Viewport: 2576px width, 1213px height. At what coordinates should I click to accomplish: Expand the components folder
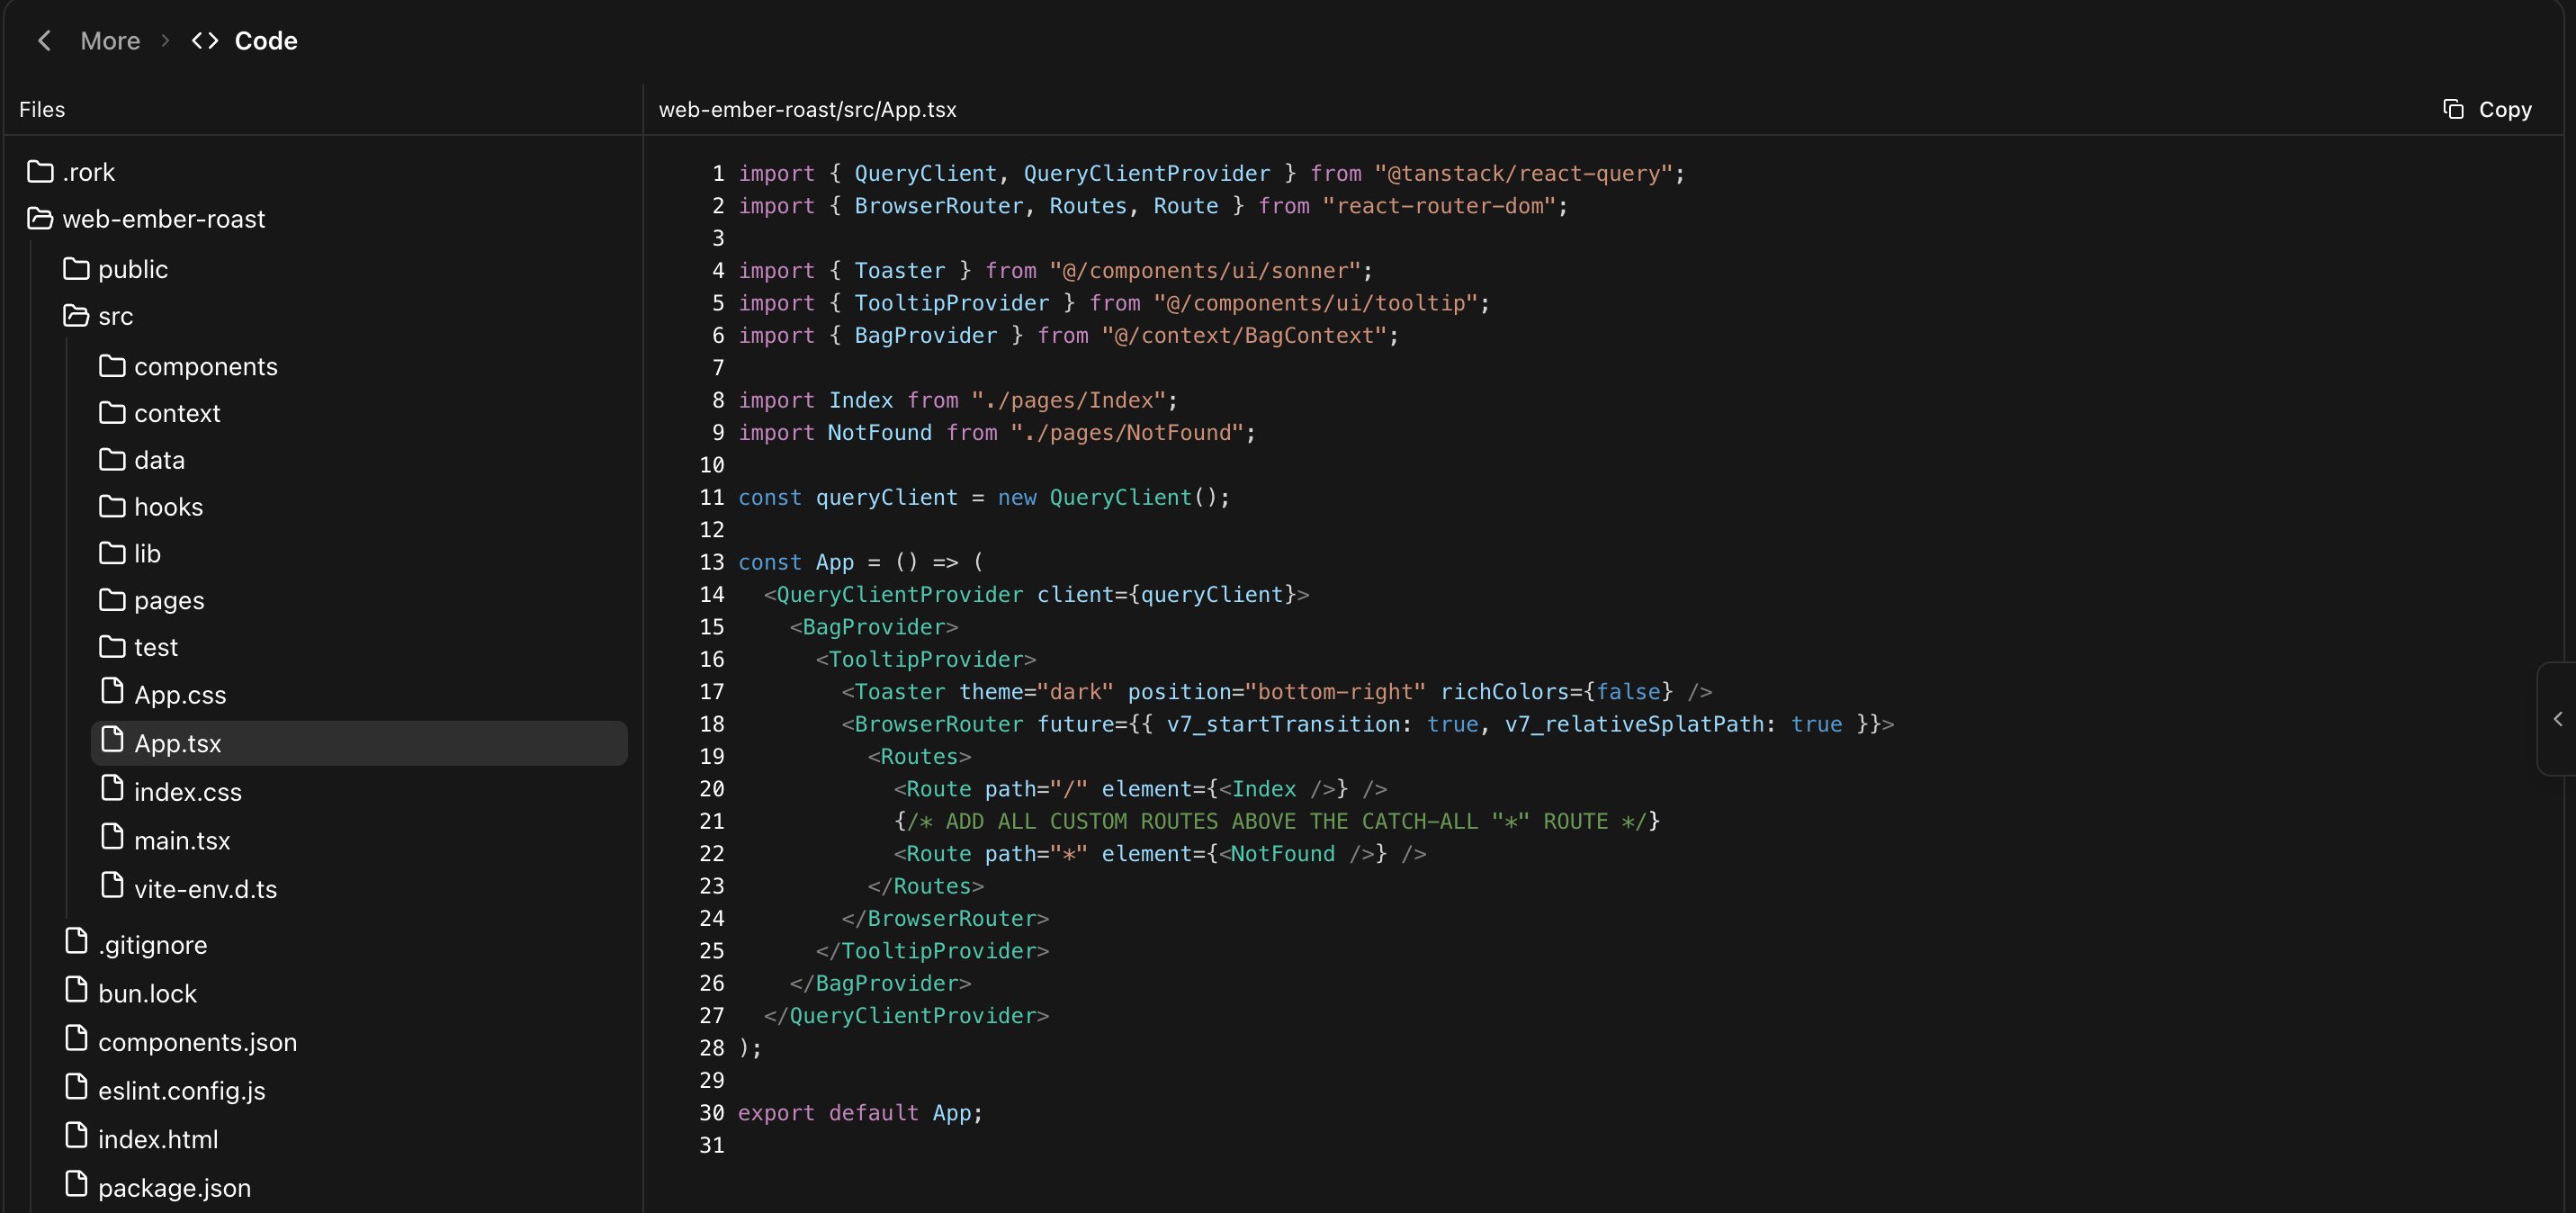pos(188,366)
